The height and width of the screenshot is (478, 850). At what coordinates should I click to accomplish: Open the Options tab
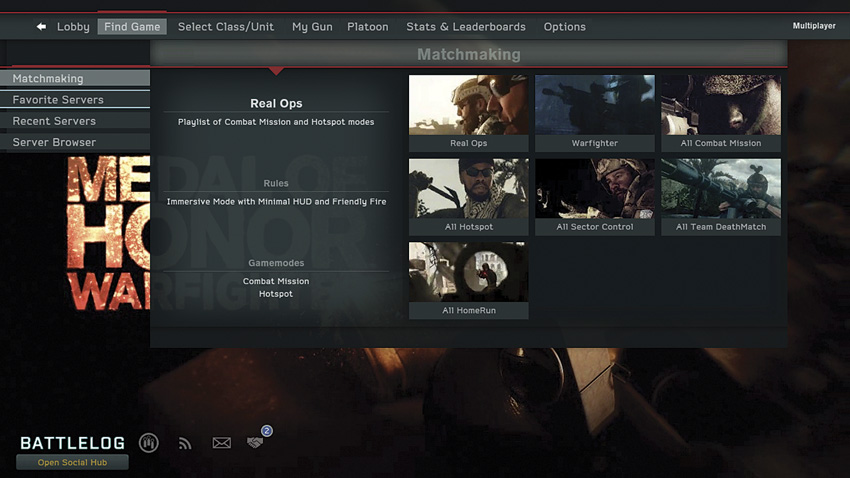point(565,27)
